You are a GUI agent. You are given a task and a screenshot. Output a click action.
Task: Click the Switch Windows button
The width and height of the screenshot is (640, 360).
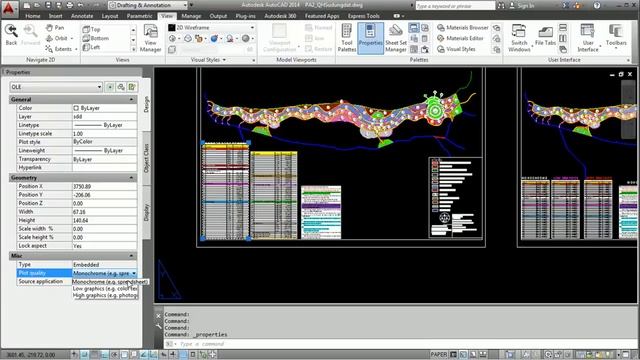coord(519,38)
